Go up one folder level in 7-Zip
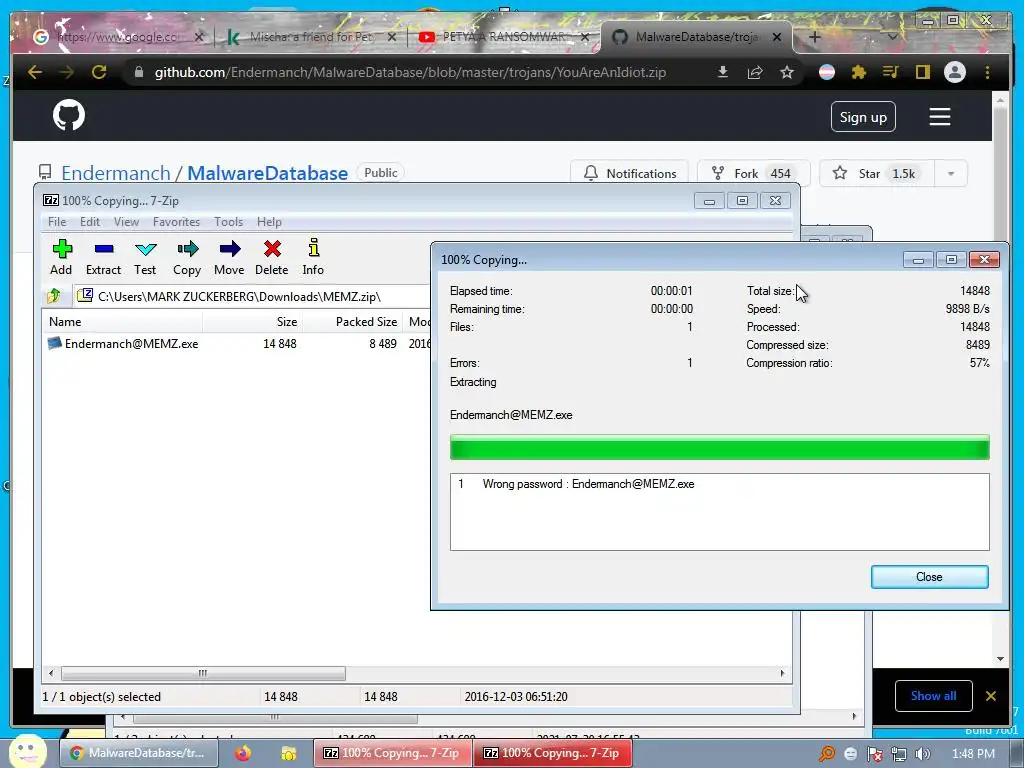Viewport: 1024px width, 768px height. click(55, 296)
